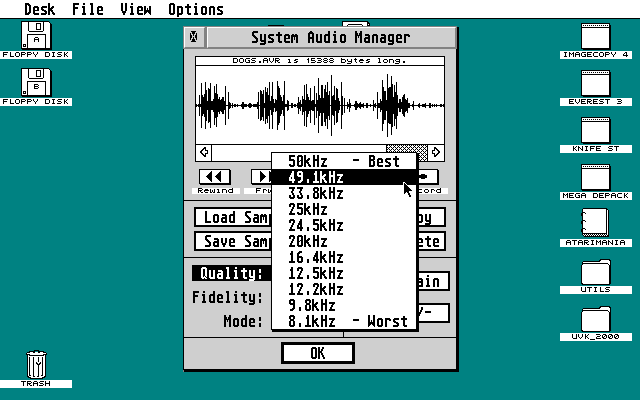The height and width of the screenshot is (400, 640).
Task: Pick 25kHz from the quality list
Action: pyautogui.click(x=344, y=209)
